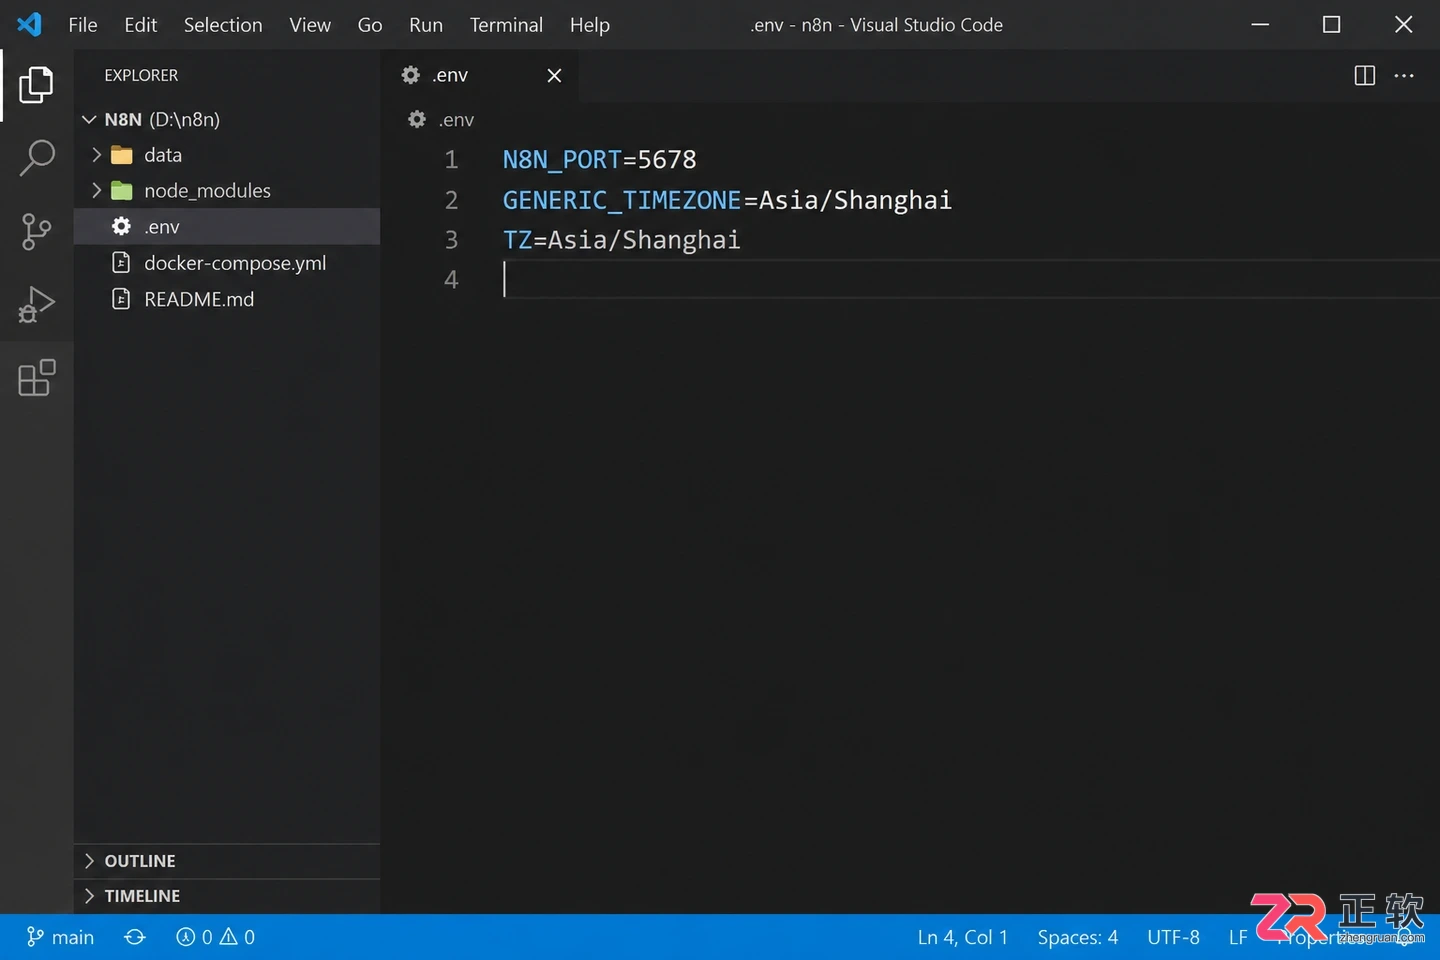Open the Source Control view icon

pos(36,231)
